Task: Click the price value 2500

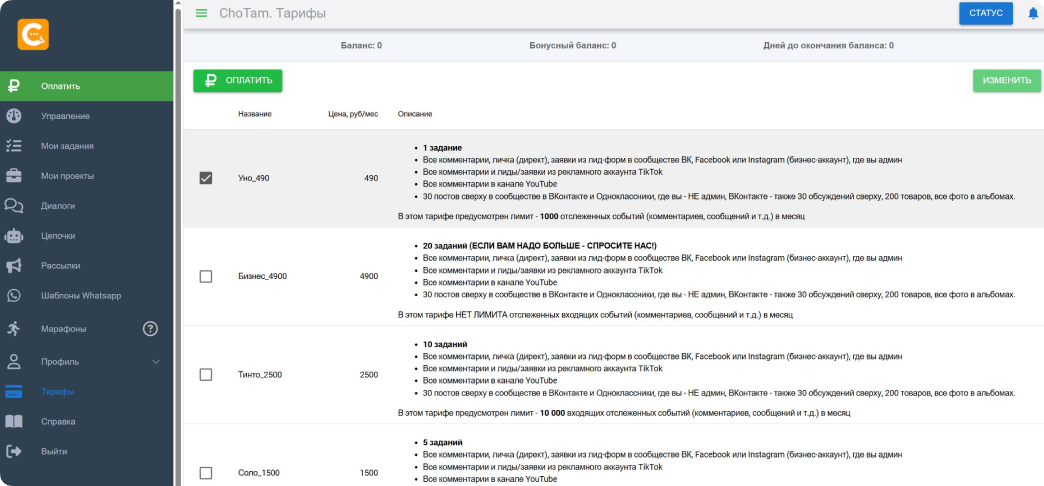Action: pyautogui.click(x=369, y=375)
